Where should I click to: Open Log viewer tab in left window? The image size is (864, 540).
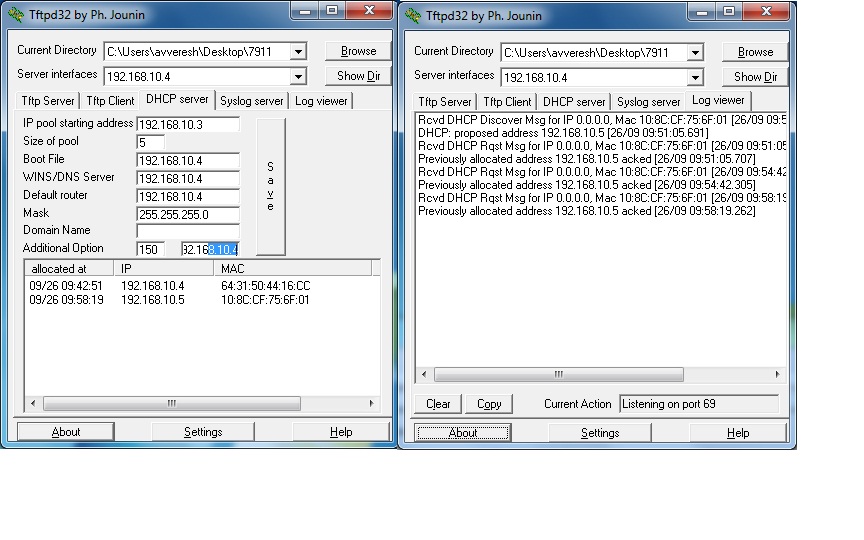(321, 101)
